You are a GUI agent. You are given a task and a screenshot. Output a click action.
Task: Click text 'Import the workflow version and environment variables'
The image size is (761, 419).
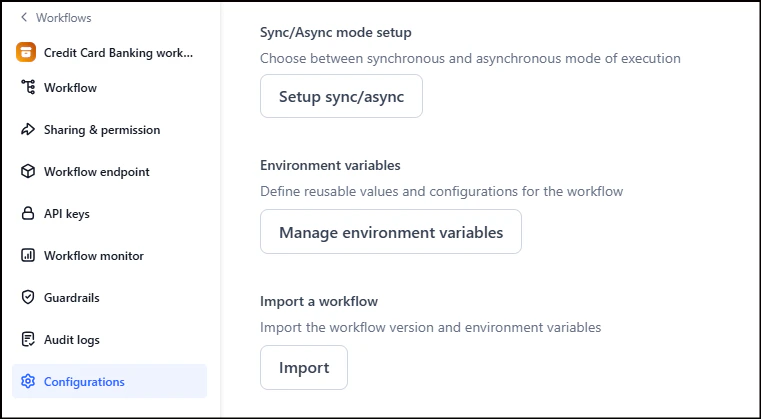[430, 327]
